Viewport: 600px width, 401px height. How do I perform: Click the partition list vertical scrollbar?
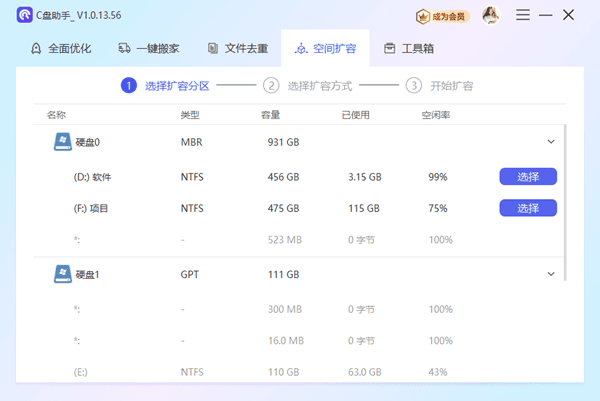(x=566, y=200)
